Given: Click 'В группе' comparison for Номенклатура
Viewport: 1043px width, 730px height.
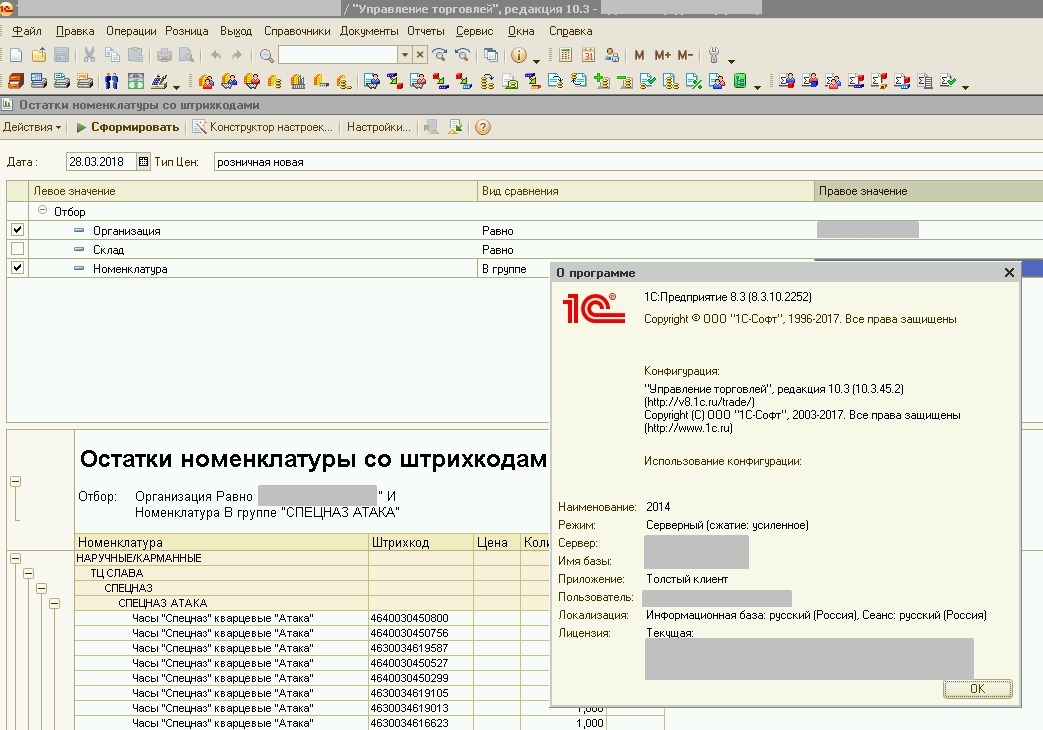Looking at the screenshot, I should tap(504, 269).
